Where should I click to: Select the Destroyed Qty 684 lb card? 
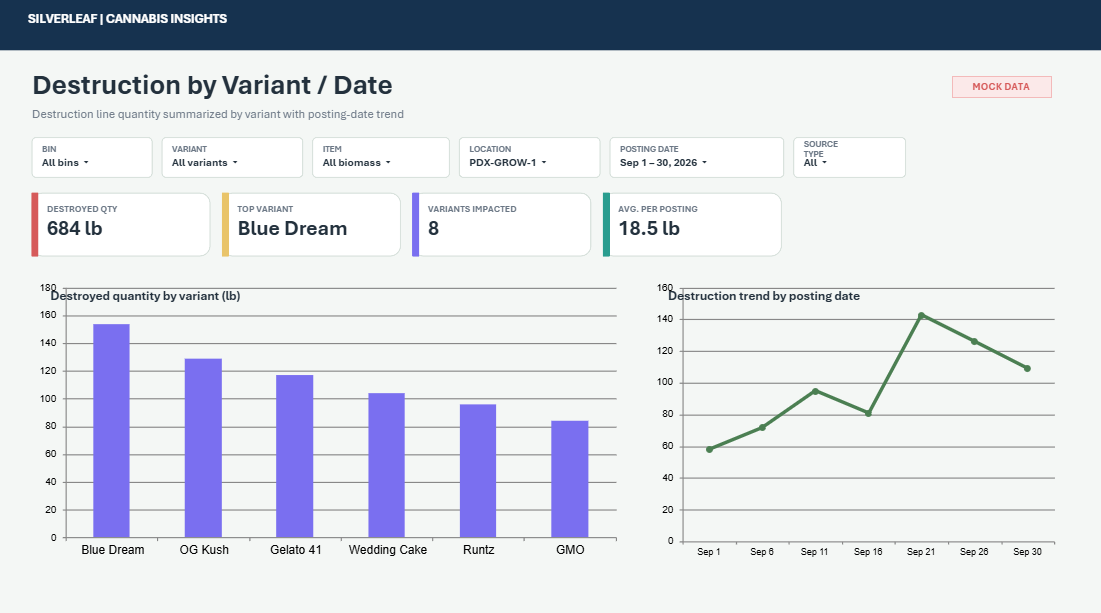[121, 225]
